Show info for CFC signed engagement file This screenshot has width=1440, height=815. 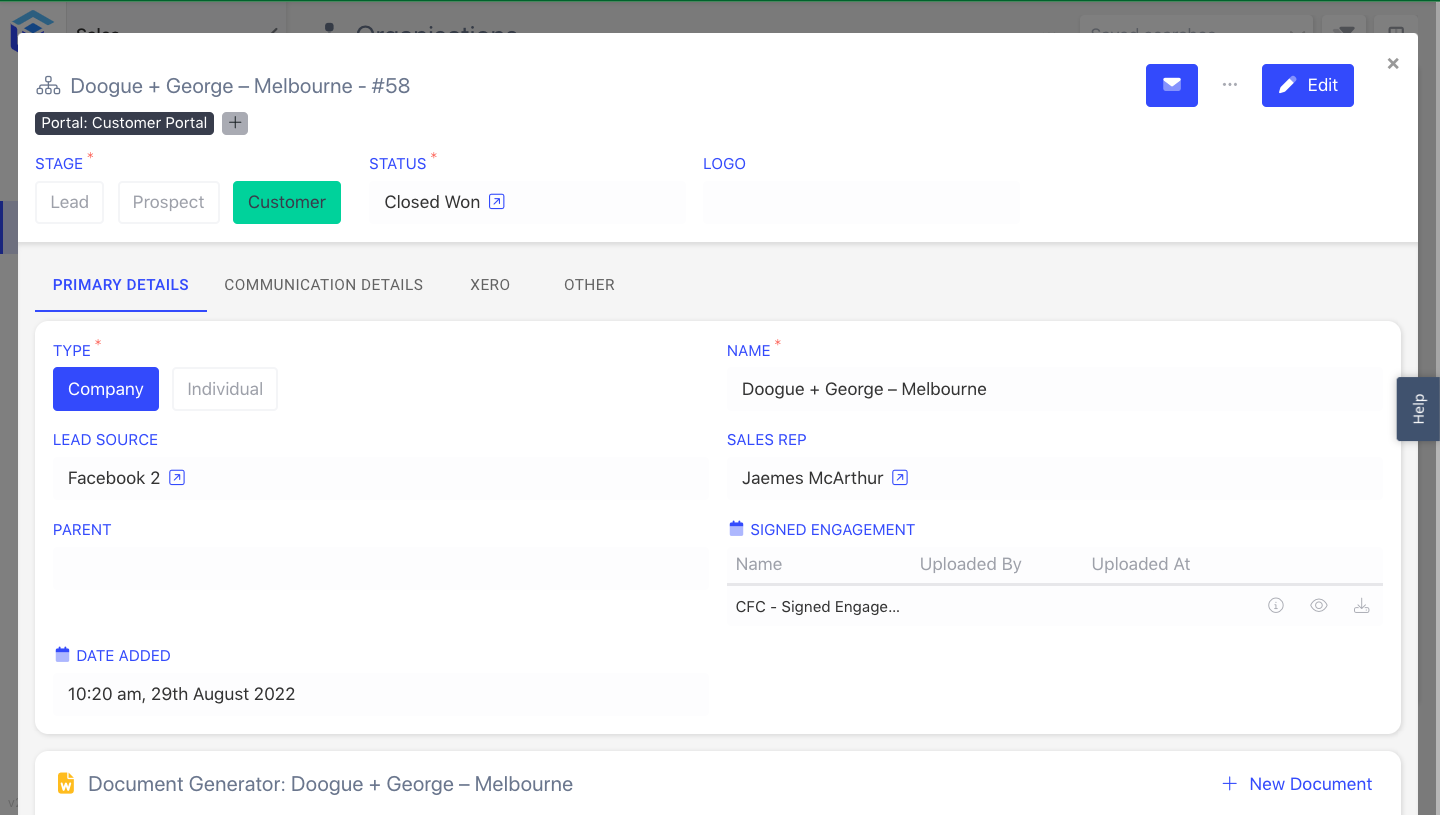(1276, 605)
